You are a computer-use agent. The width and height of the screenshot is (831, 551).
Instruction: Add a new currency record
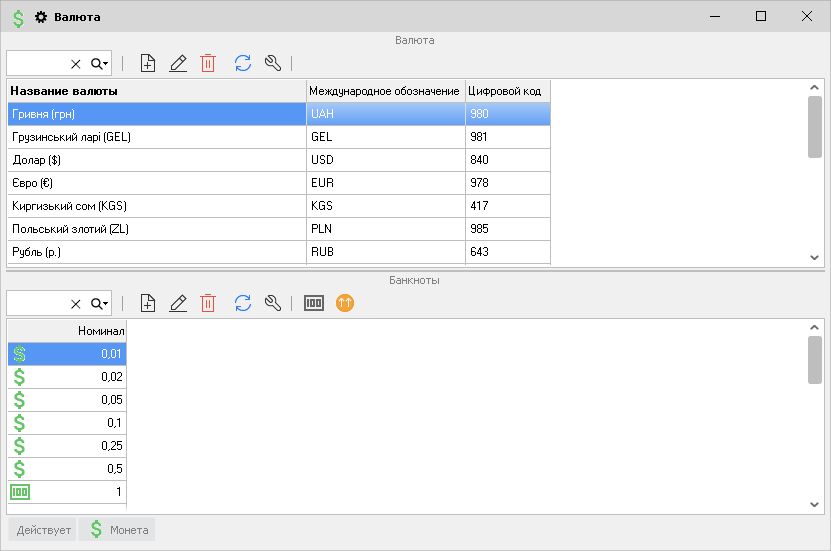148,63
